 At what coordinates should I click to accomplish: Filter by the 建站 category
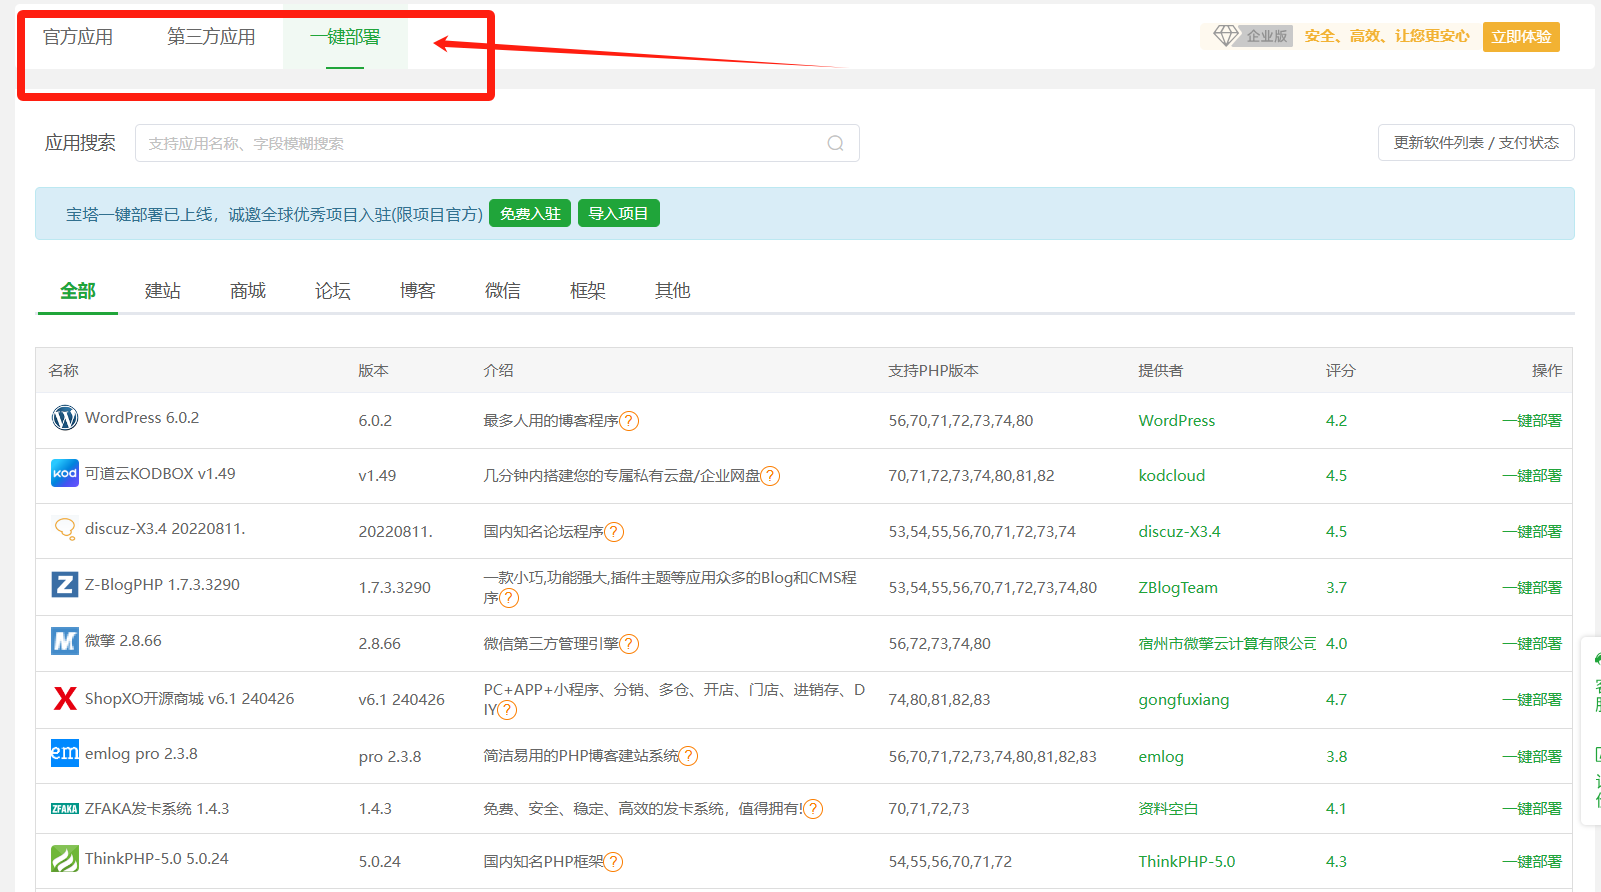(x=163, y=291)
